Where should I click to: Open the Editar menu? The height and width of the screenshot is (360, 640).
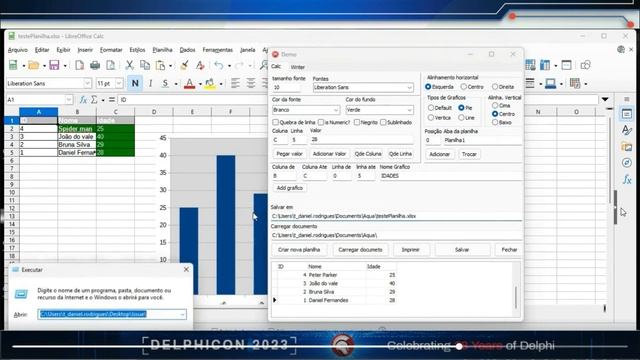(42, 50)
